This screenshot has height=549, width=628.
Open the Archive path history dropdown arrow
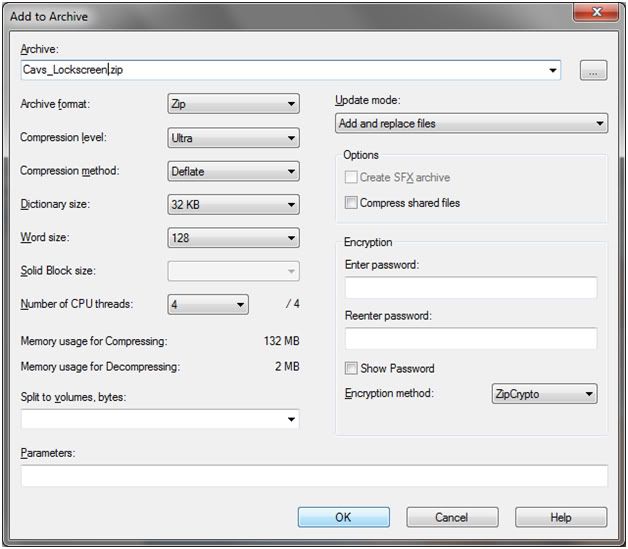[x=552, y=71]
